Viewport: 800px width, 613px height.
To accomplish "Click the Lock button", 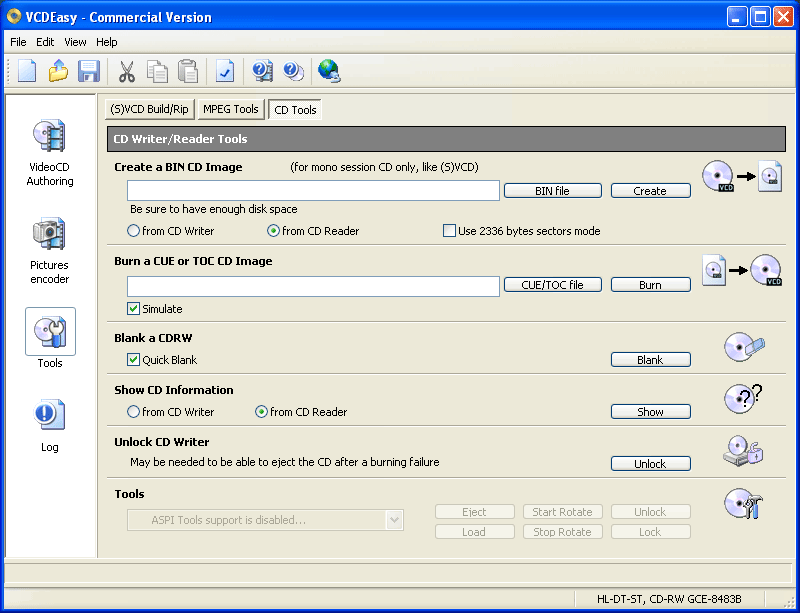I will [x=651, y=532].
